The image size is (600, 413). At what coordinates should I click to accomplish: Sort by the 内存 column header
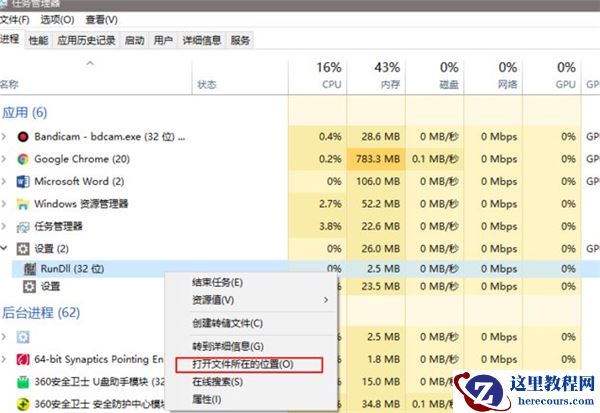390,84
